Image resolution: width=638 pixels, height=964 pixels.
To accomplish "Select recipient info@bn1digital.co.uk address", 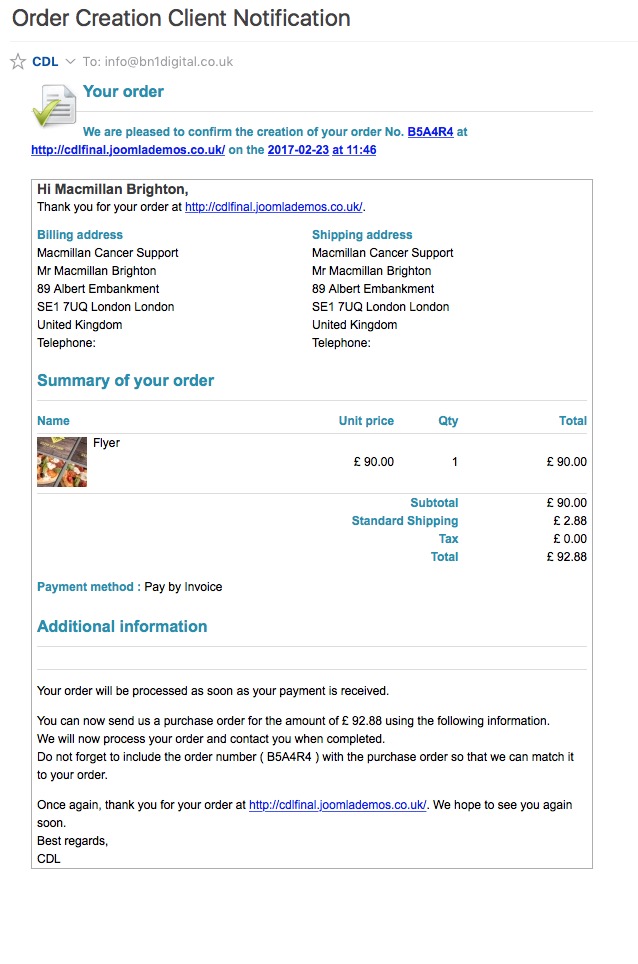I will click(x=166, y=62).
